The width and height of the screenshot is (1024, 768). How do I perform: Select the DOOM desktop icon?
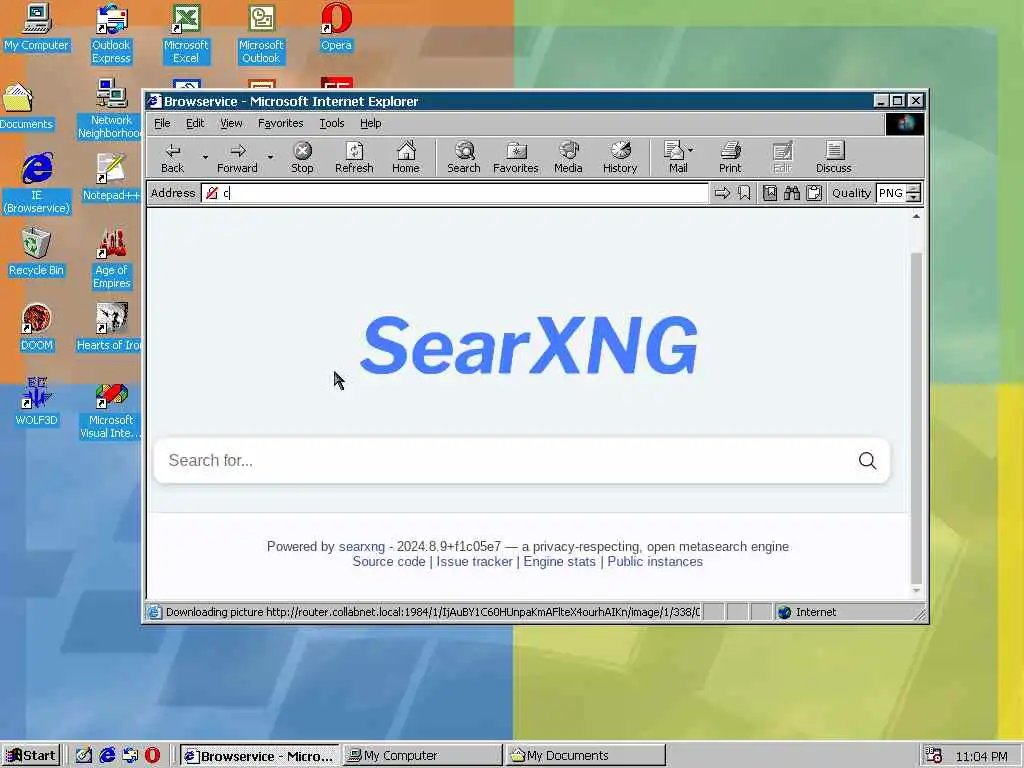37,327
